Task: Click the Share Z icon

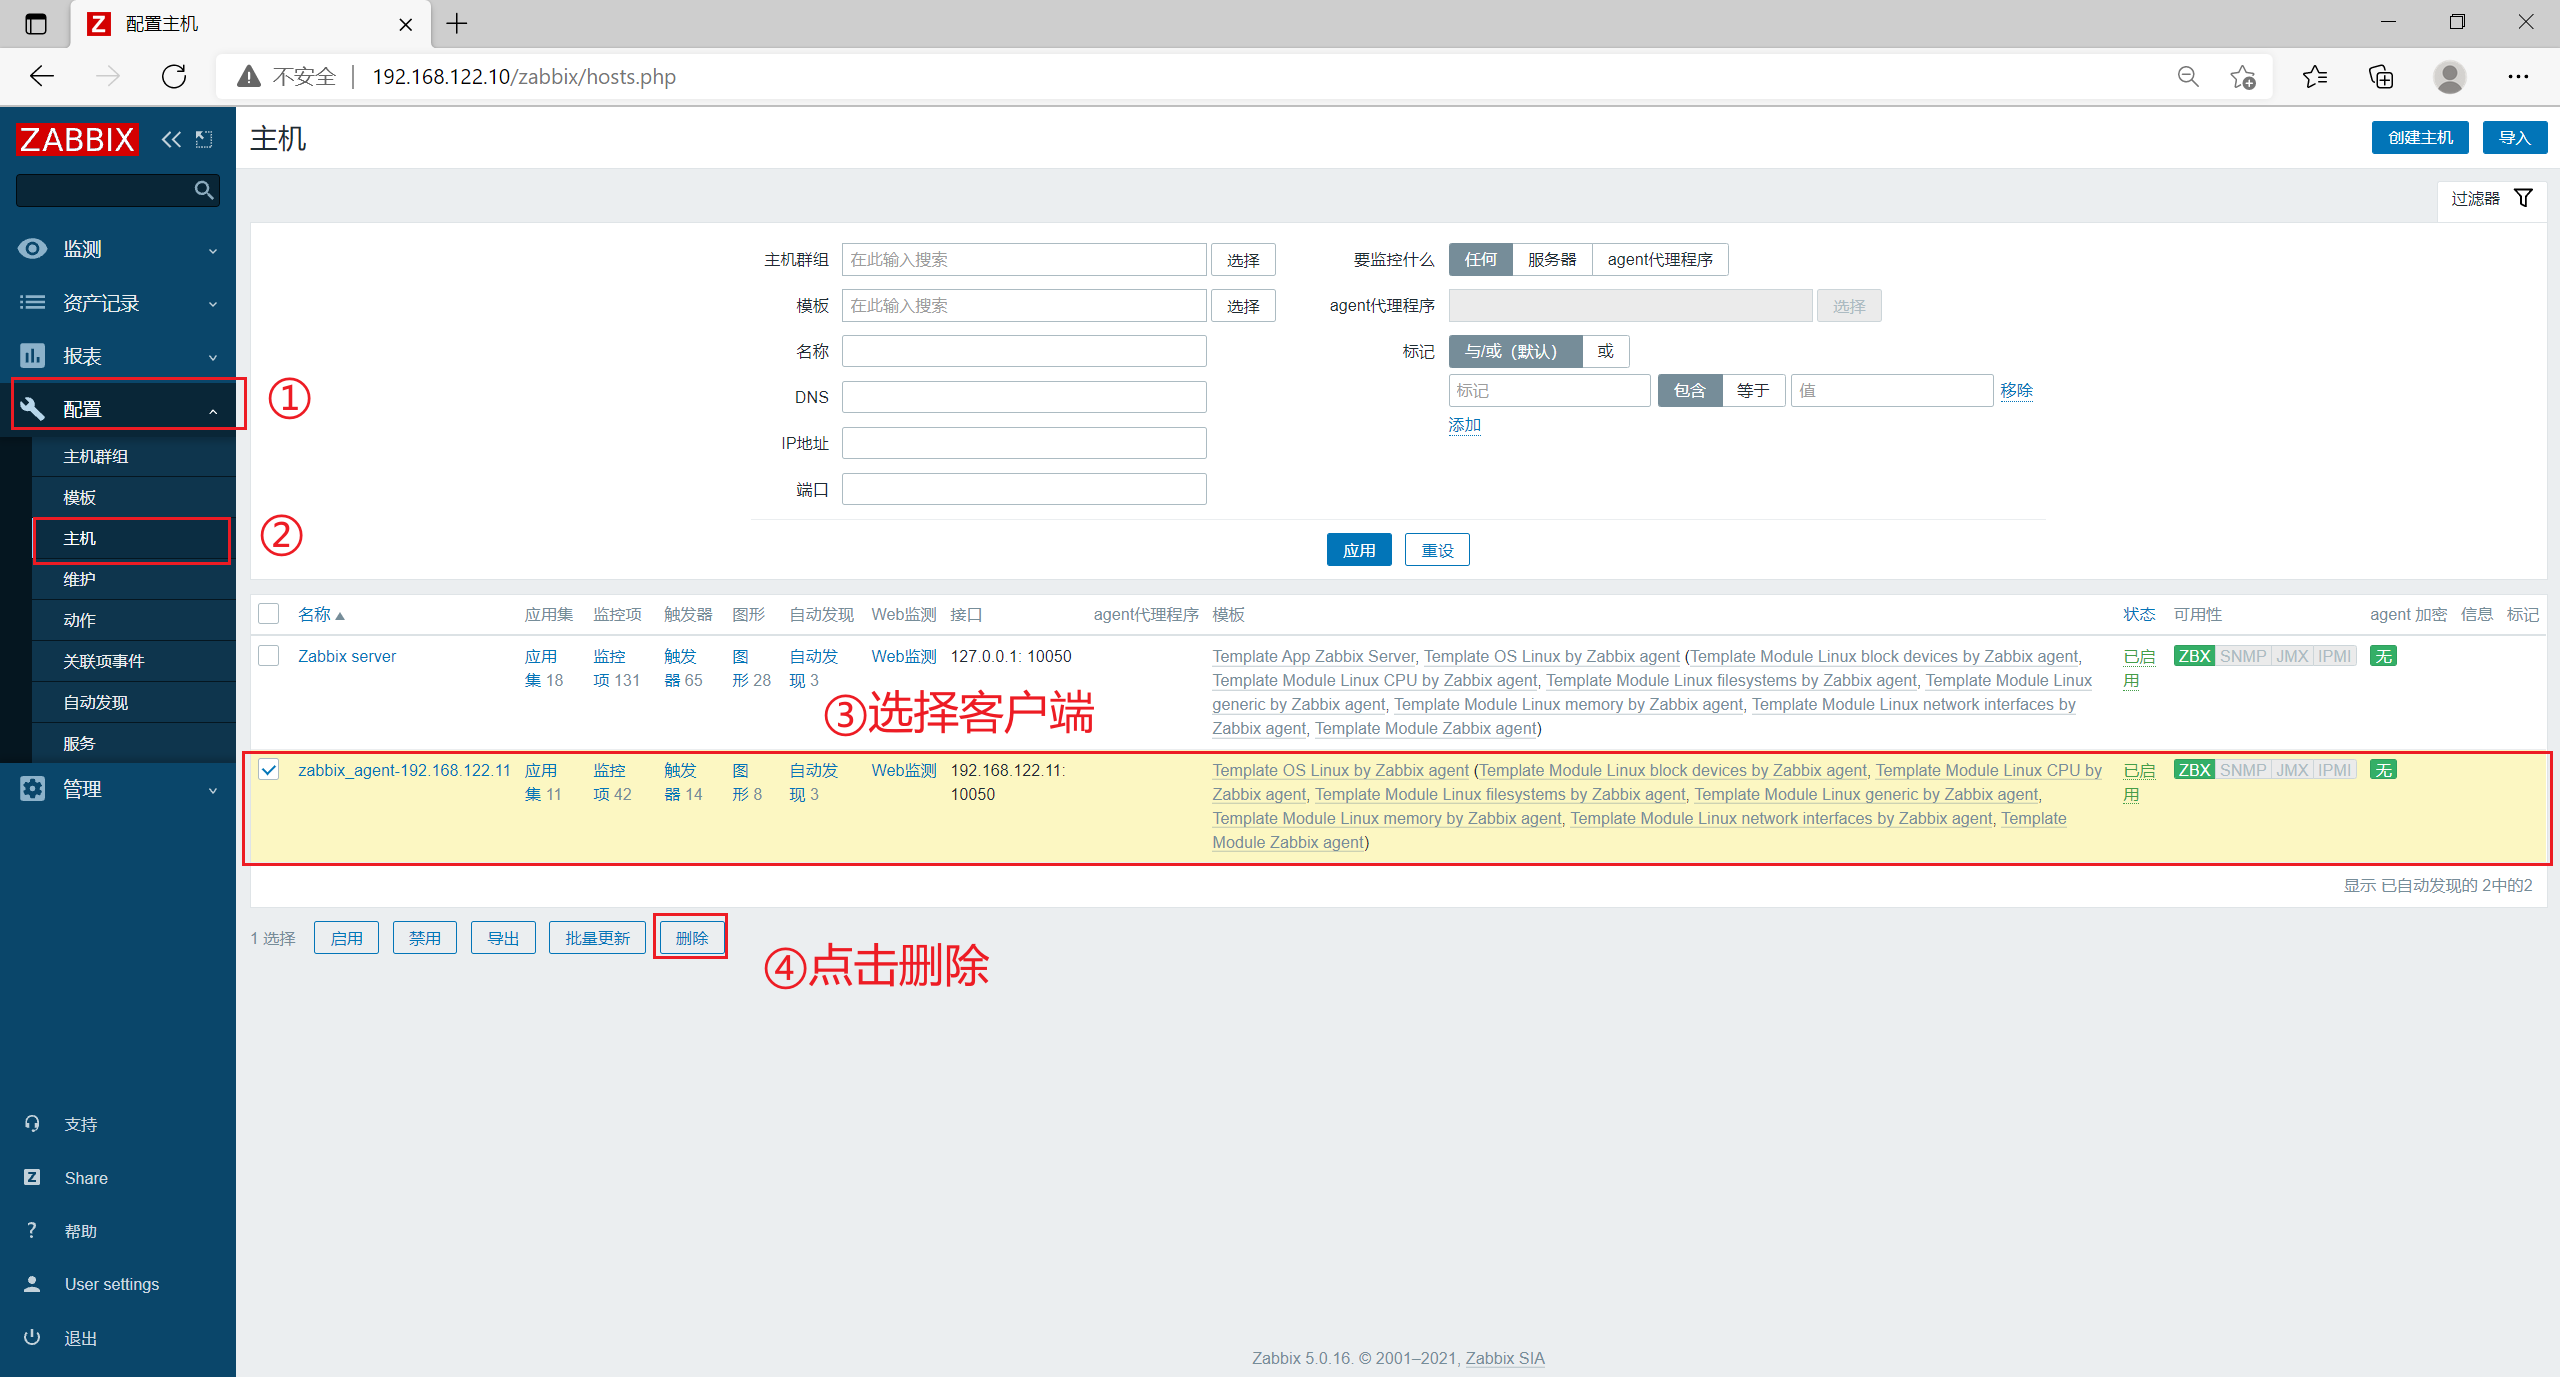Action: point(33,1177)
